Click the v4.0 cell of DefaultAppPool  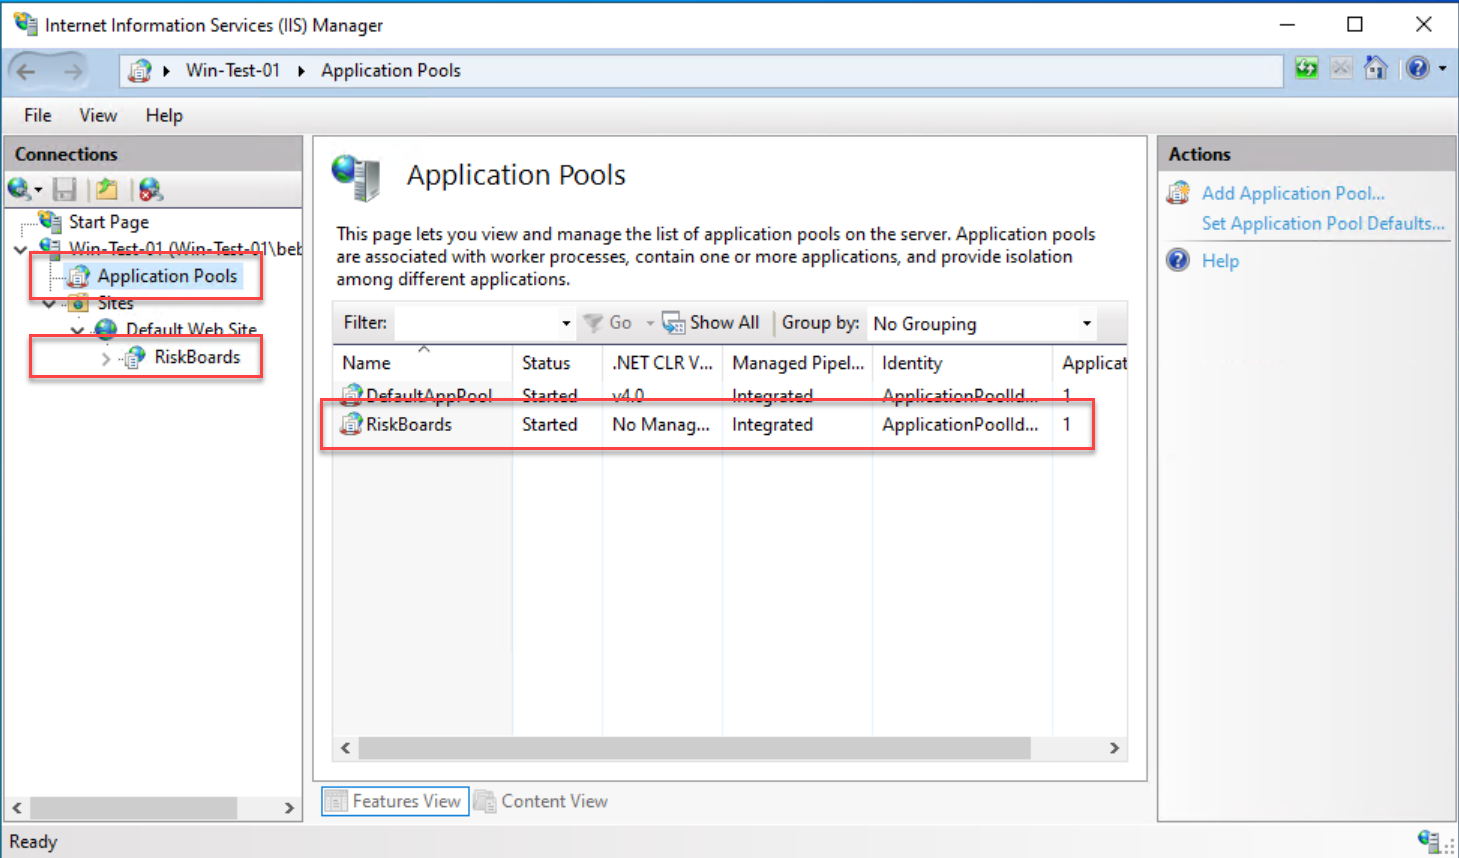point(628,396)
